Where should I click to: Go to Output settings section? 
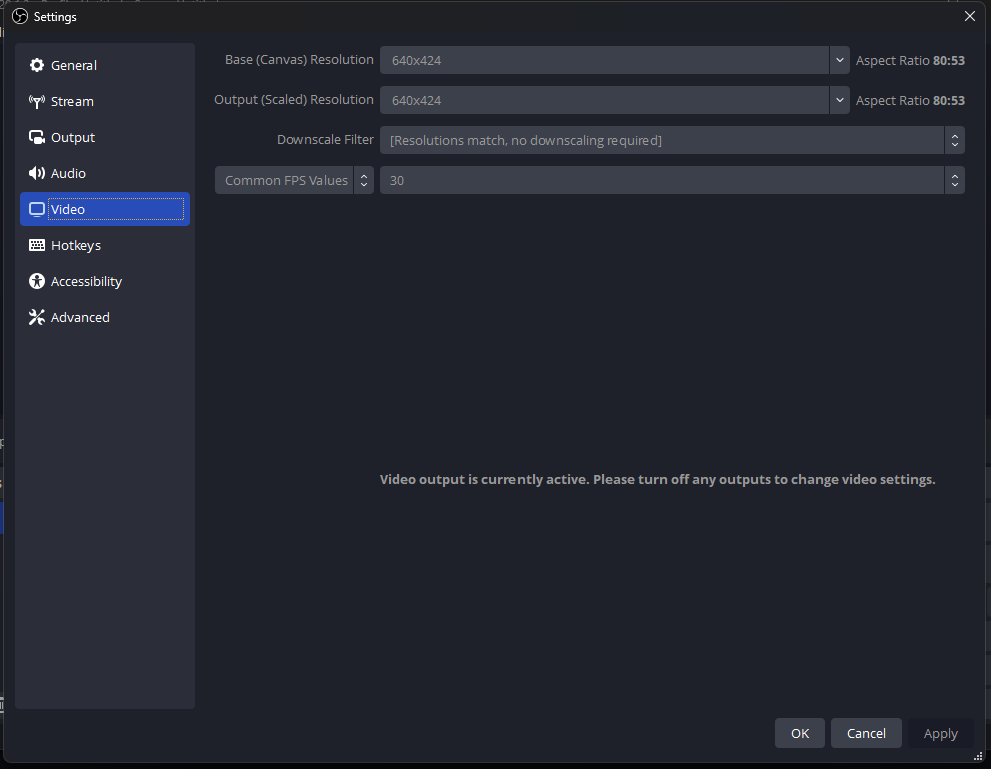(105, 137)
